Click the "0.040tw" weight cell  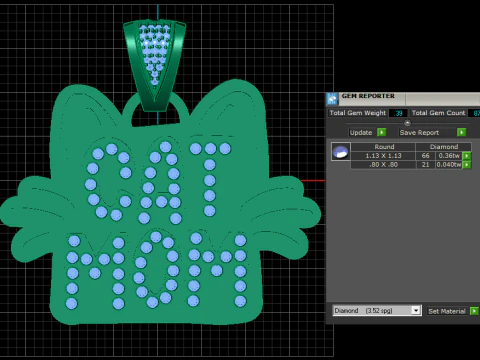point(449,165)
